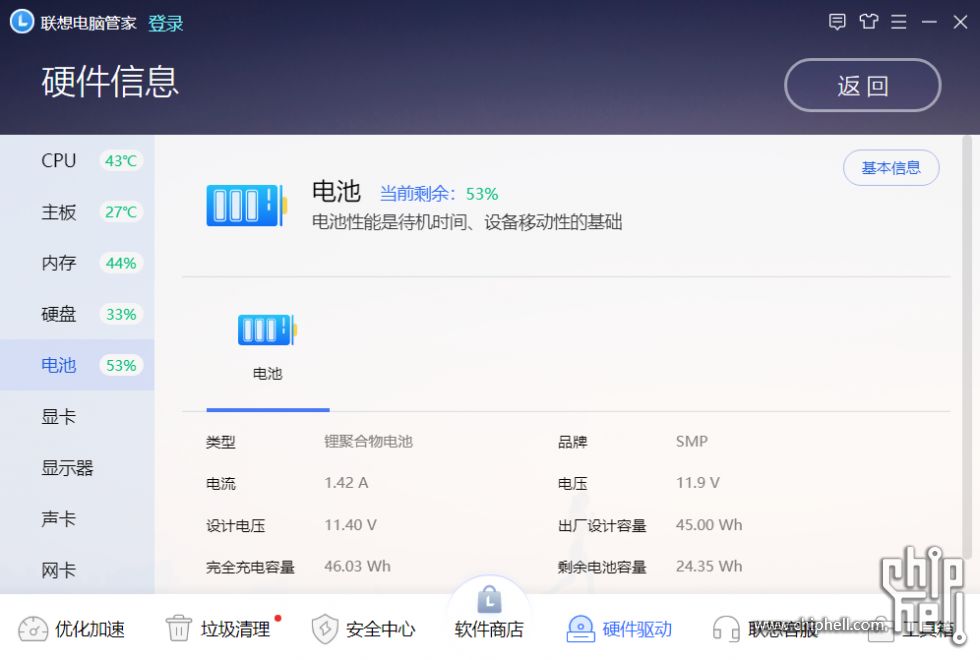Click the 基本信息 button
The image size is (980, 660).
coord(891,168)
